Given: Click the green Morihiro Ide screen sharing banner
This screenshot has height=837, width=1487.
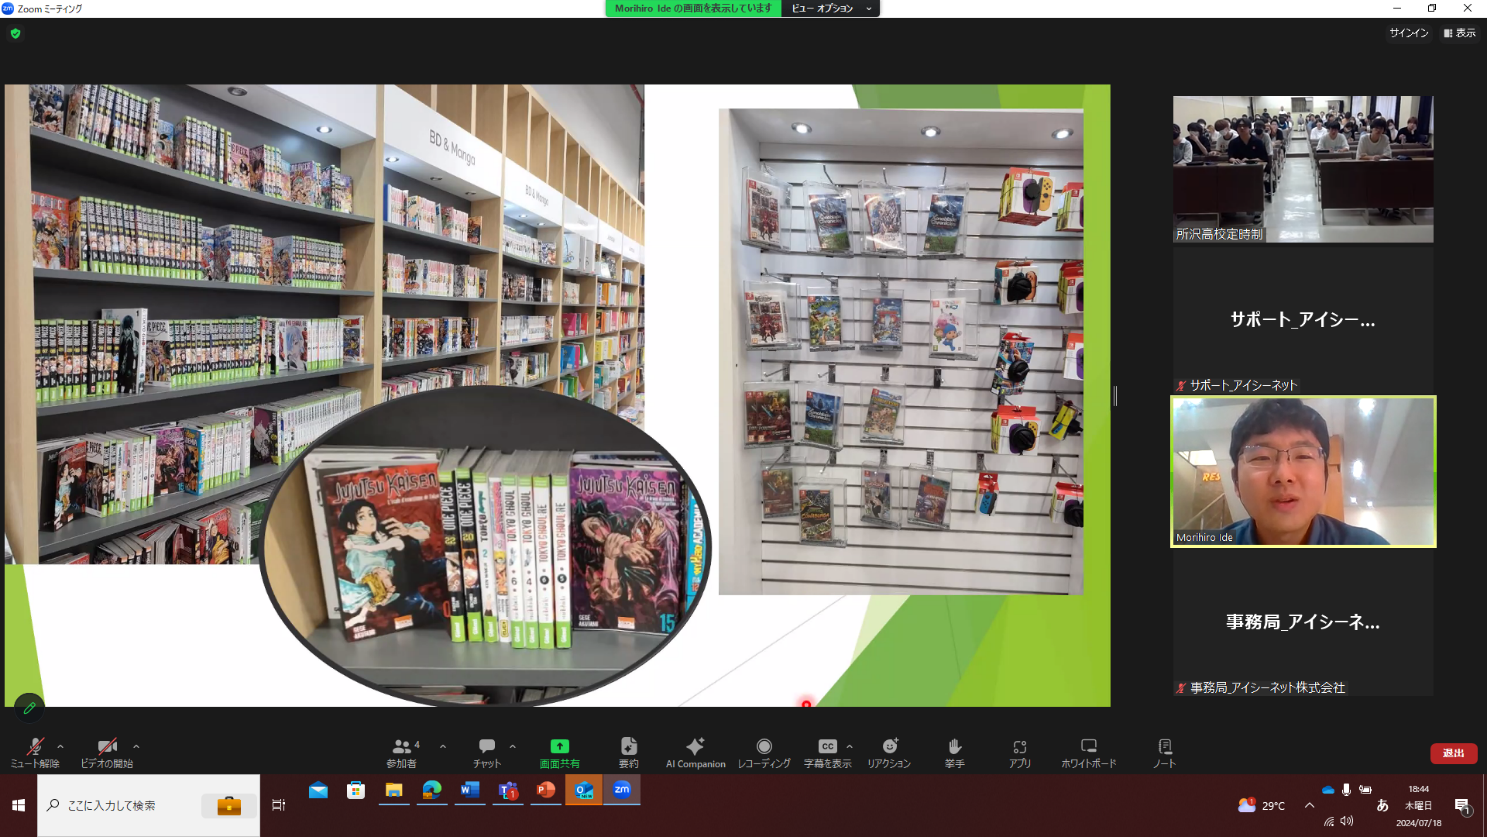Looking at the screenshot, I should point(693,8).
